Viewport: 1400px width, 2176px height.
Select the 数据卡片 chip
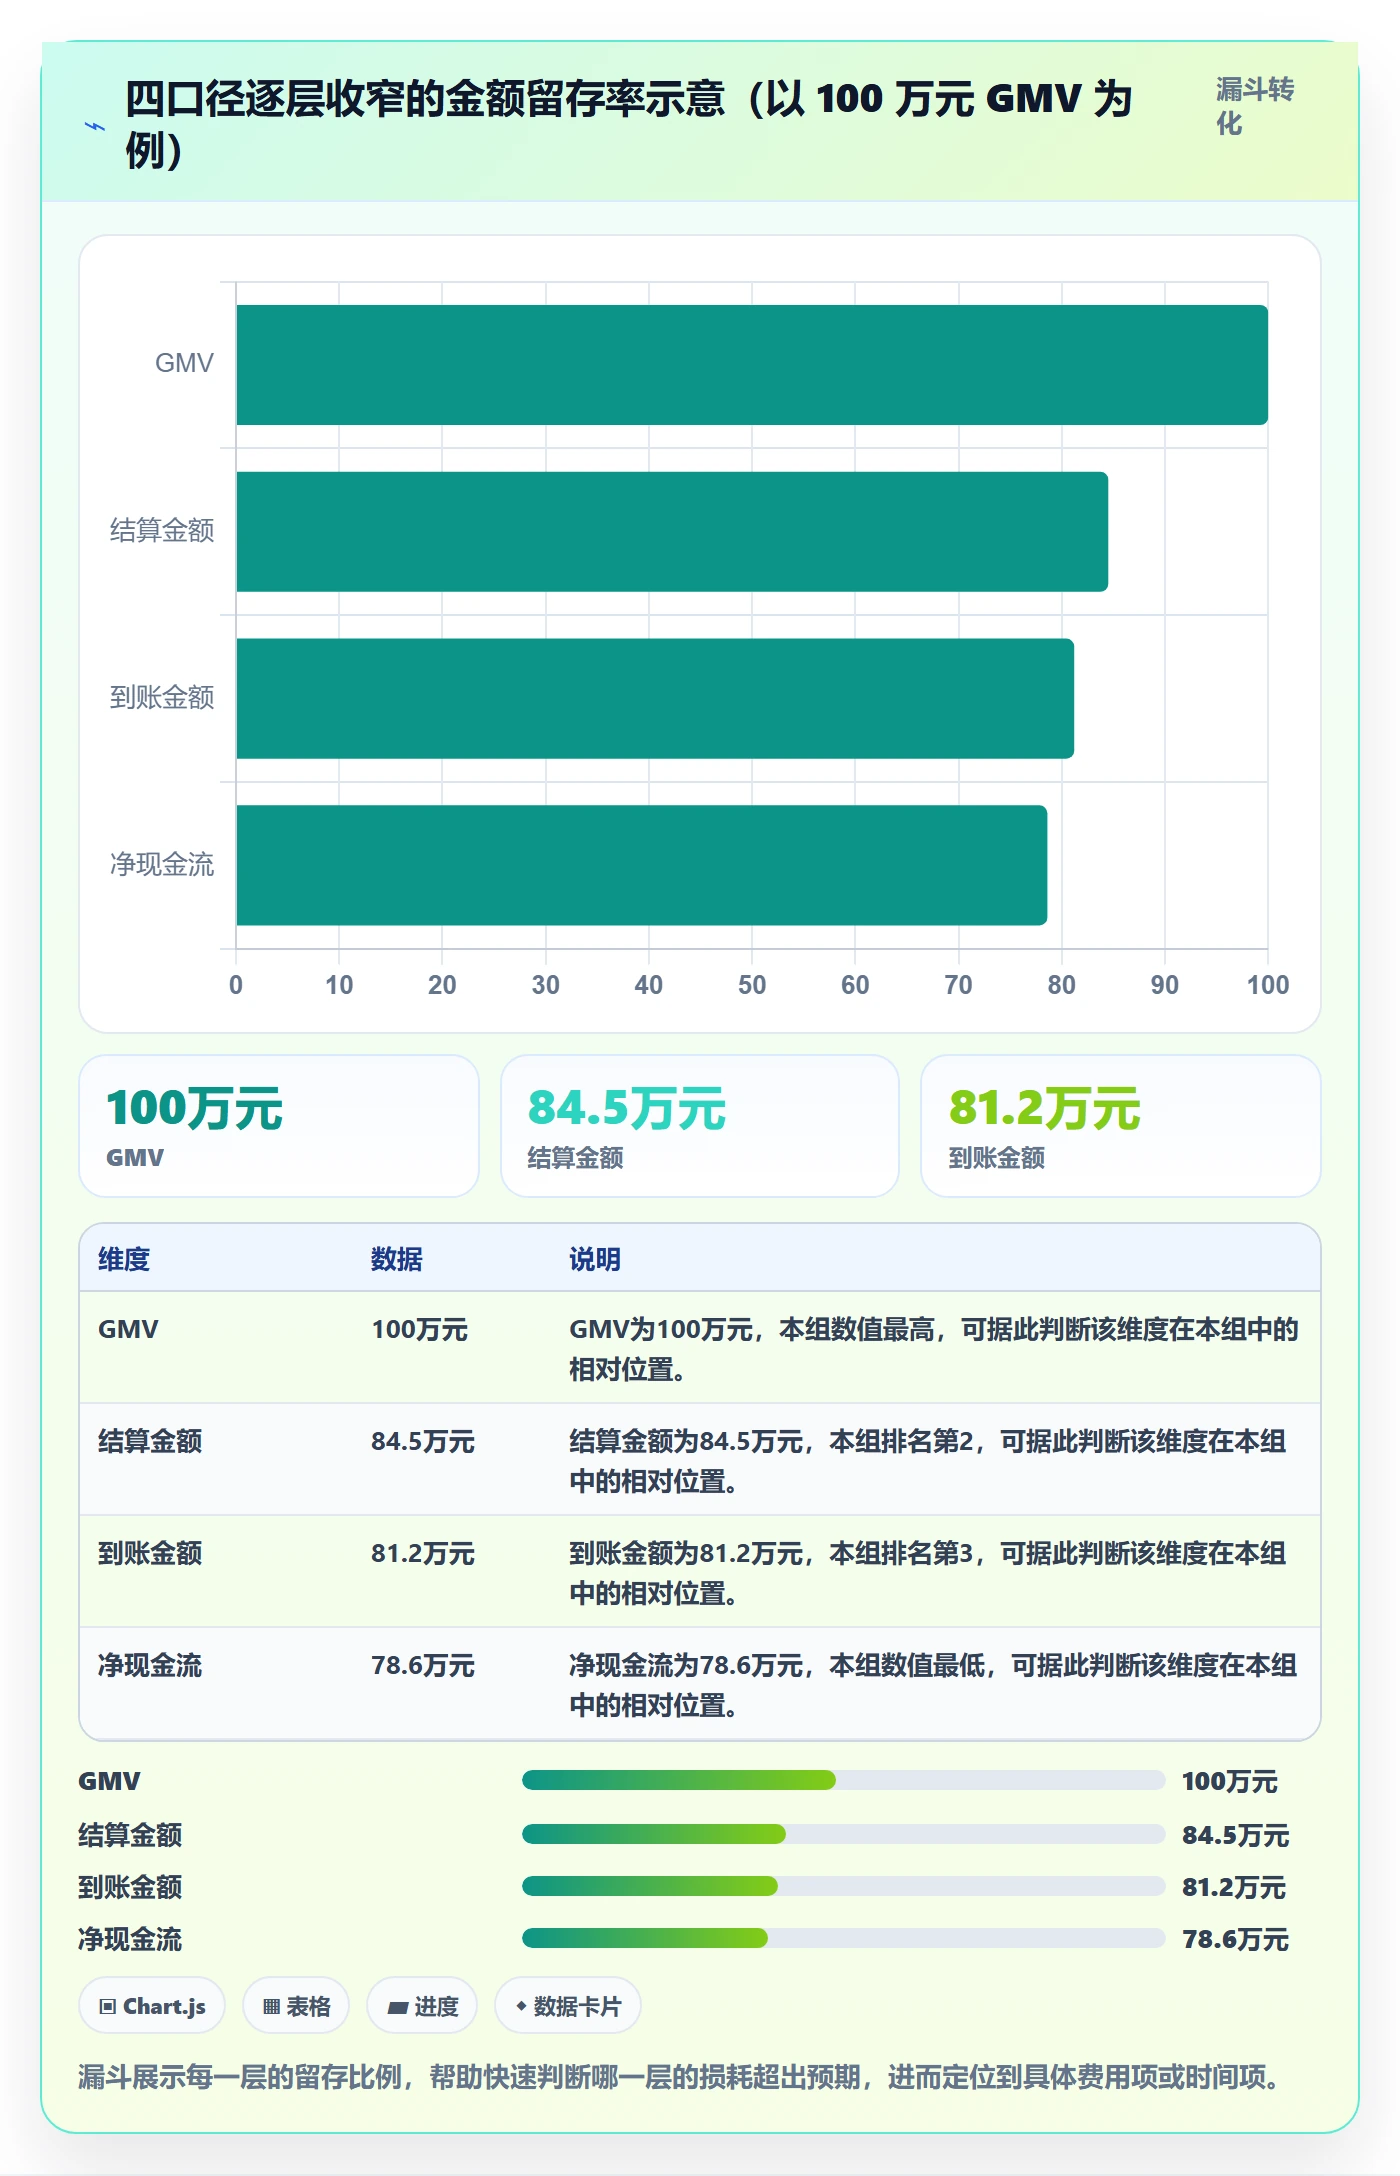[568, 2006]
